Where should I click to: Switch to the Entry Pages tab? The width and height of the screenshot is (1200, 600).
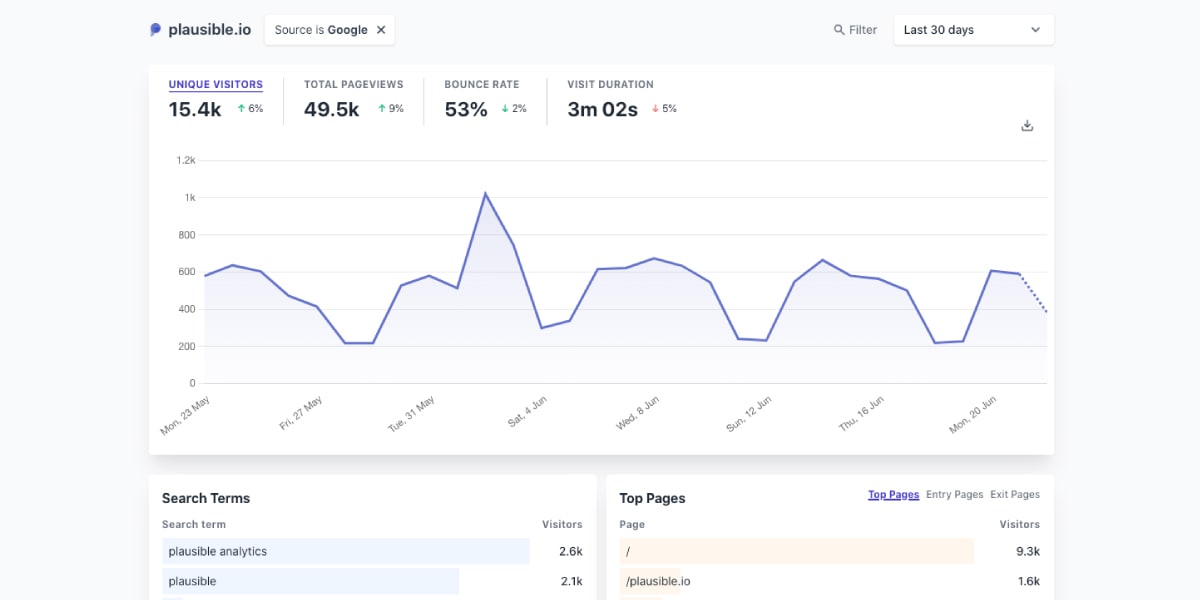pyautogui.click(x=955, y=494)
